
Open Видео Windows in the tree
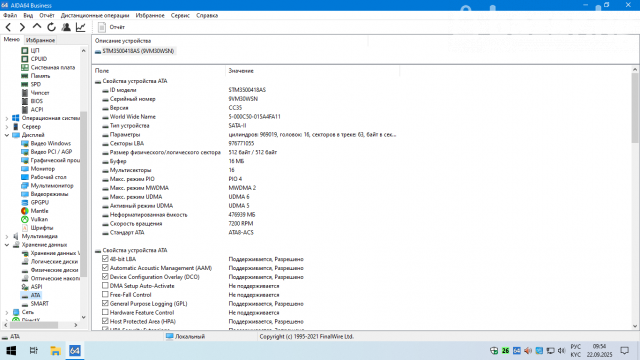coord(50,143)
